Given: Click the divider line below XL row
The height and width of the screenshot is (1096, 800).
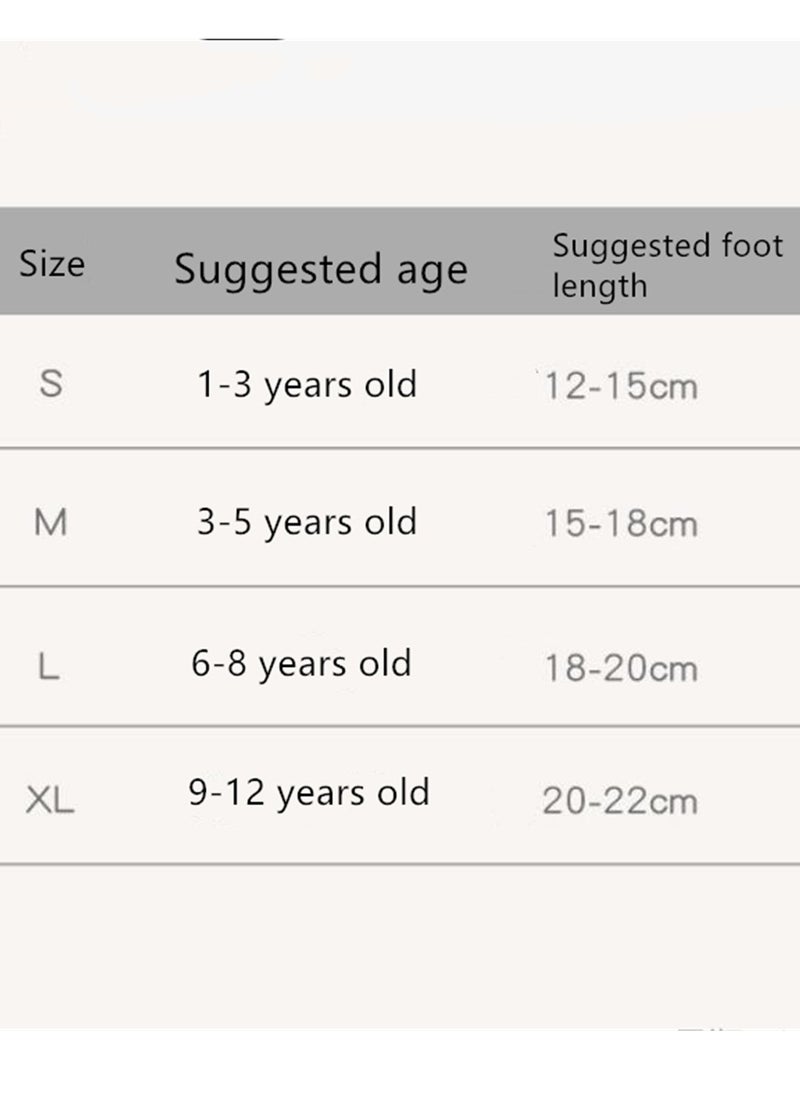Looking at the screenshot, I should point(400,864).
